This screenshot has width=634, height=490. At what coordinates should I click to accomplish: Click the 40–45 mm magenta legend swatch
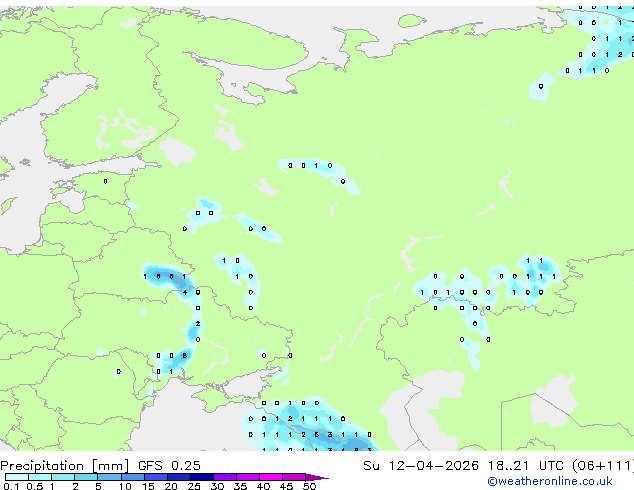click(x=271, y=477)
